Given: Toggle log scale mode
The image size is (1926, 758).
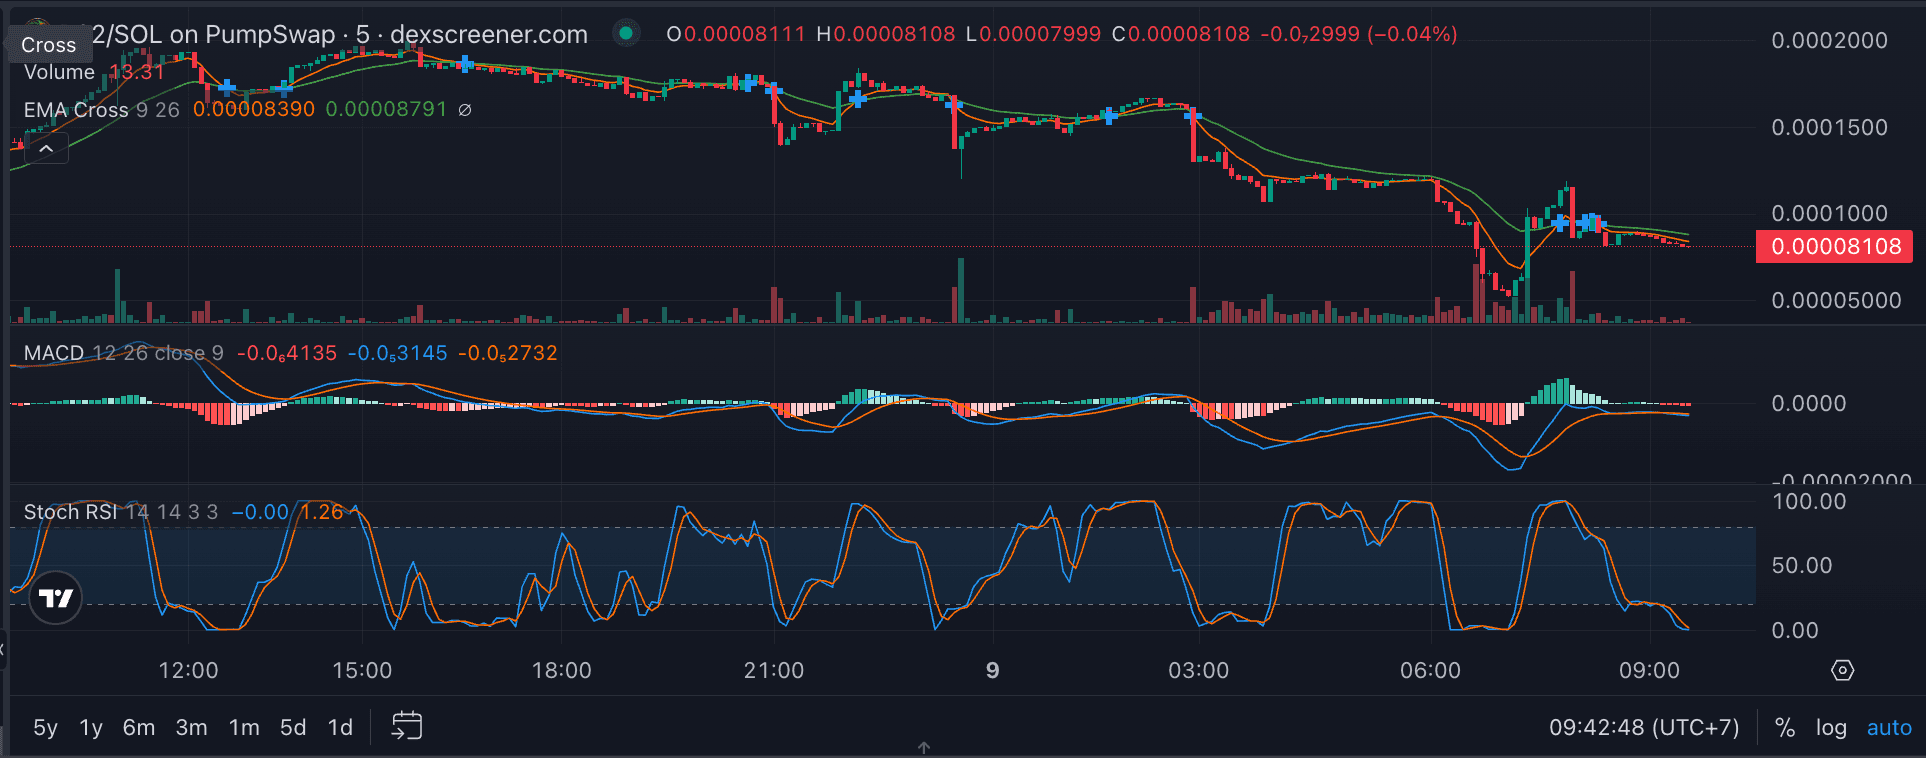Looking at the screenshot, I should click(1831, 727).
